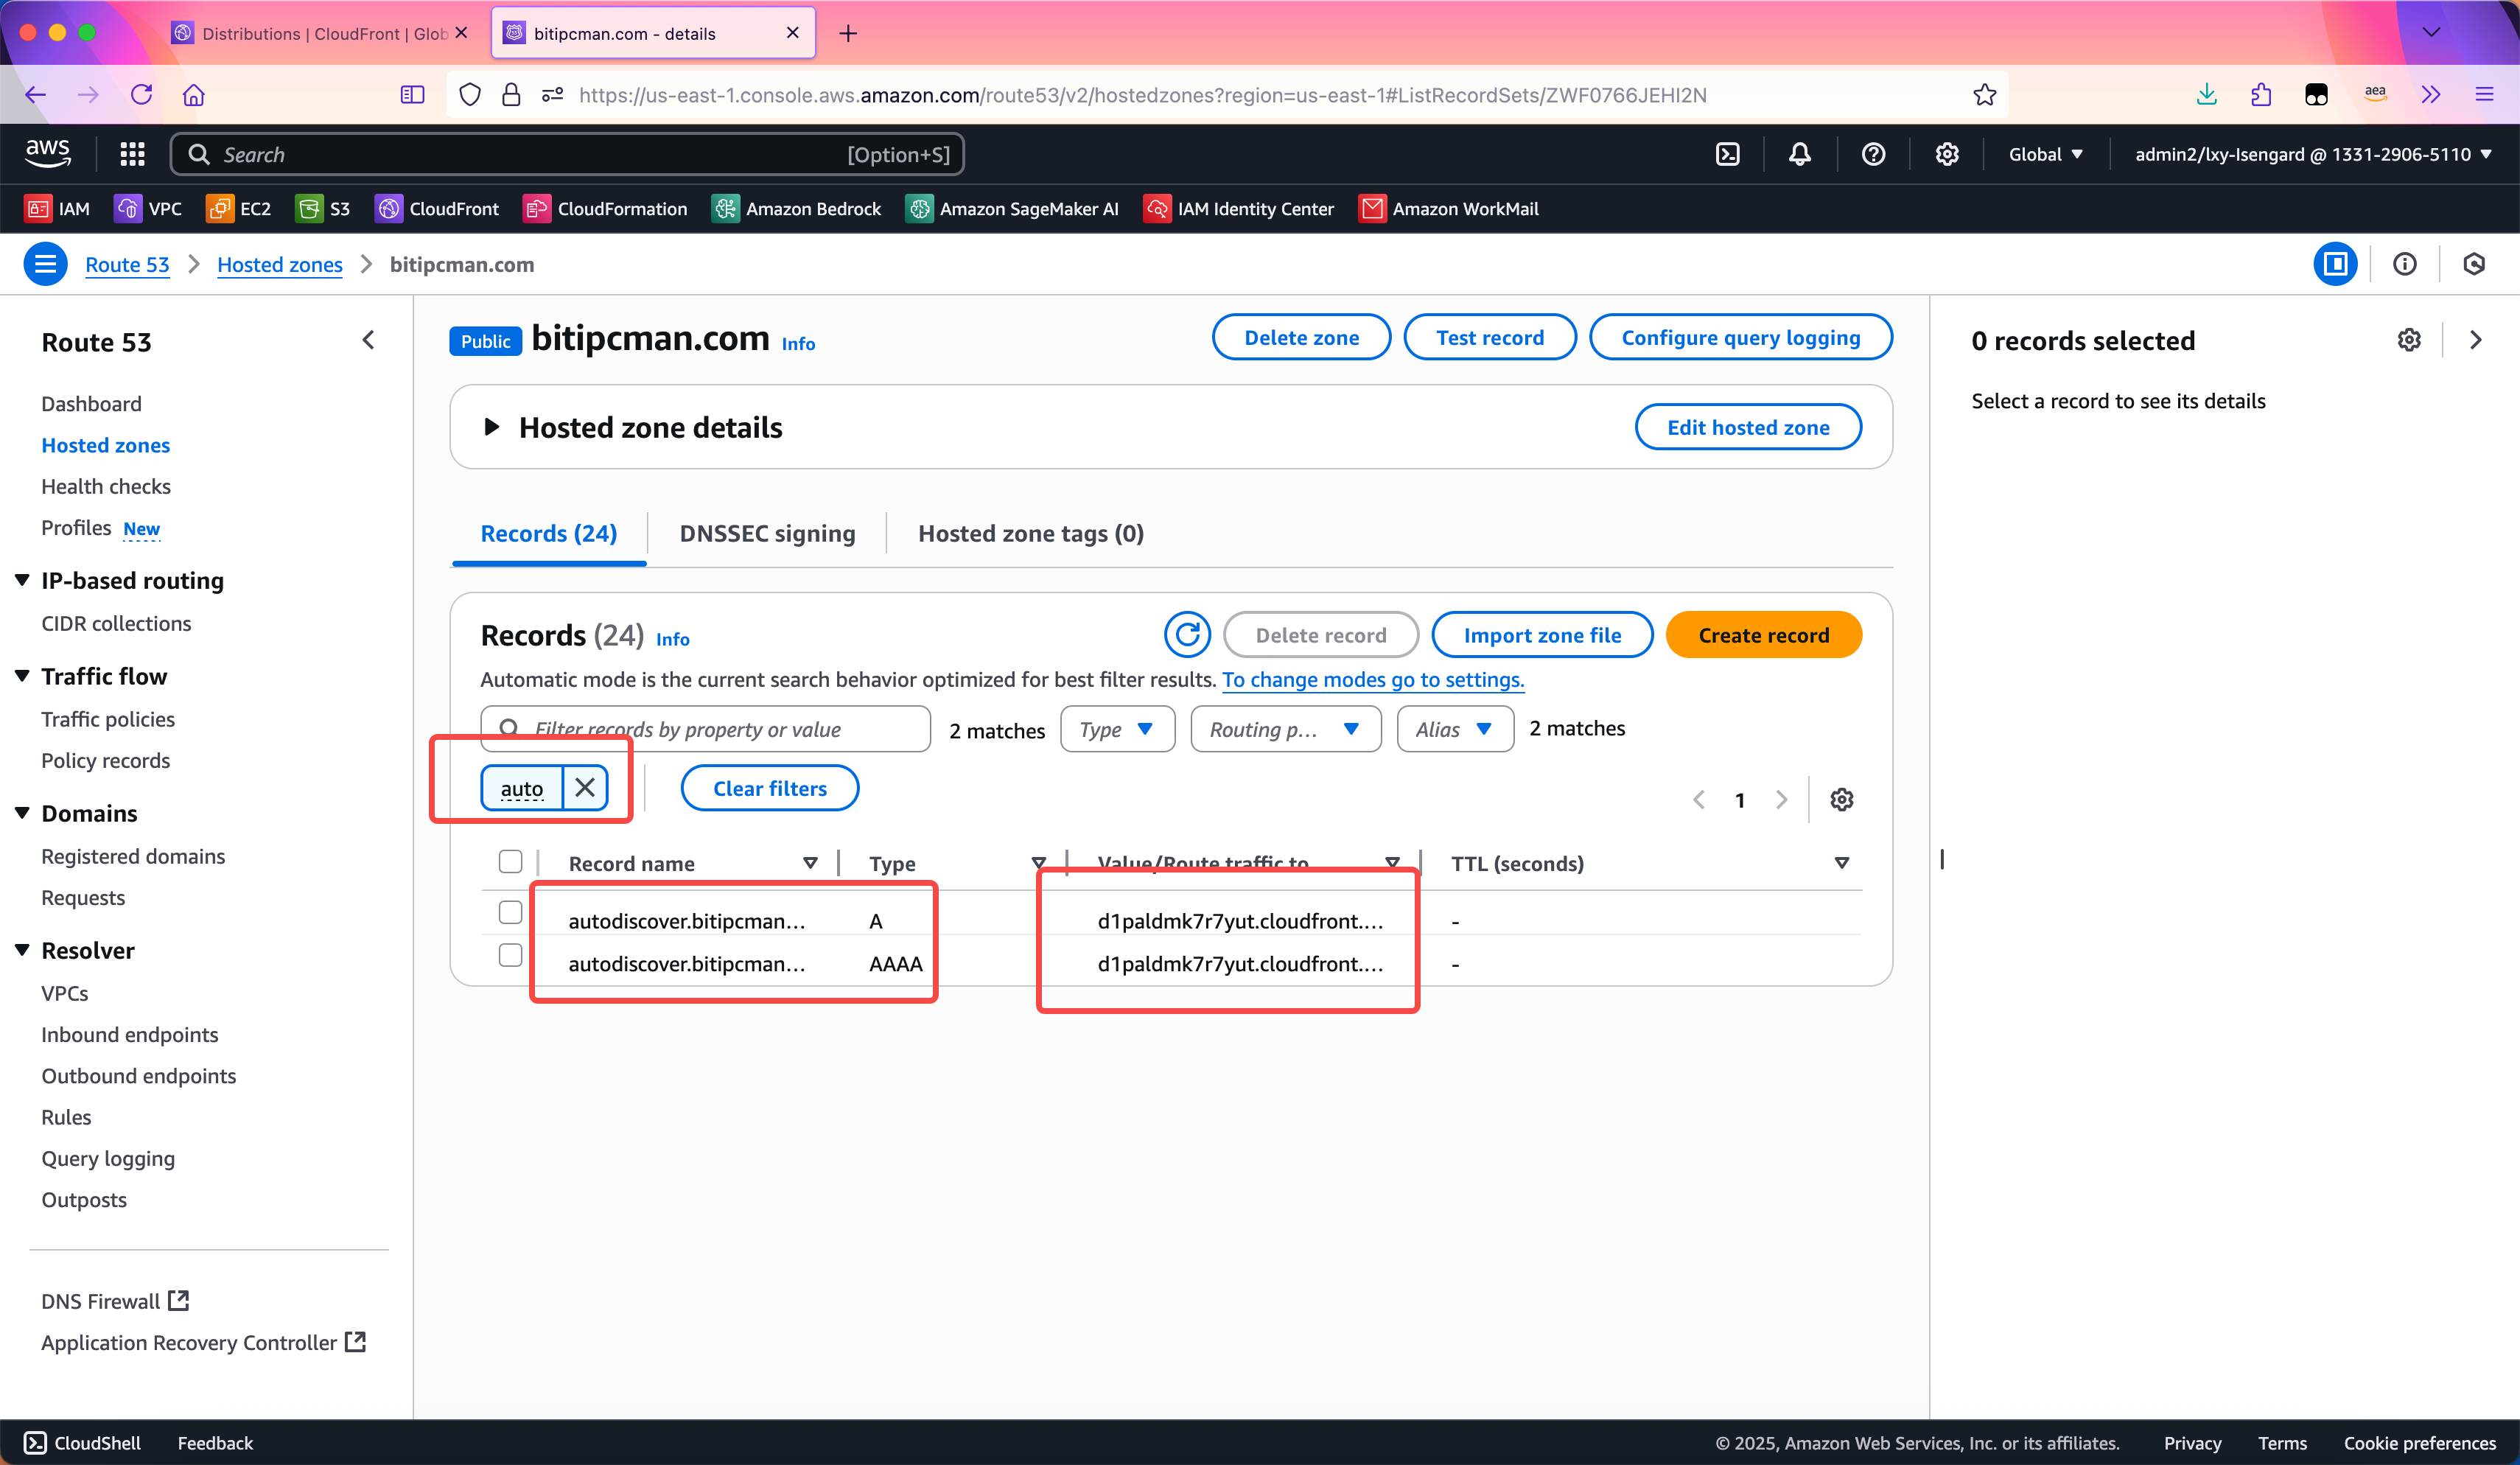
Task: Refresh the records list
Action: (x=1187, y=635)
